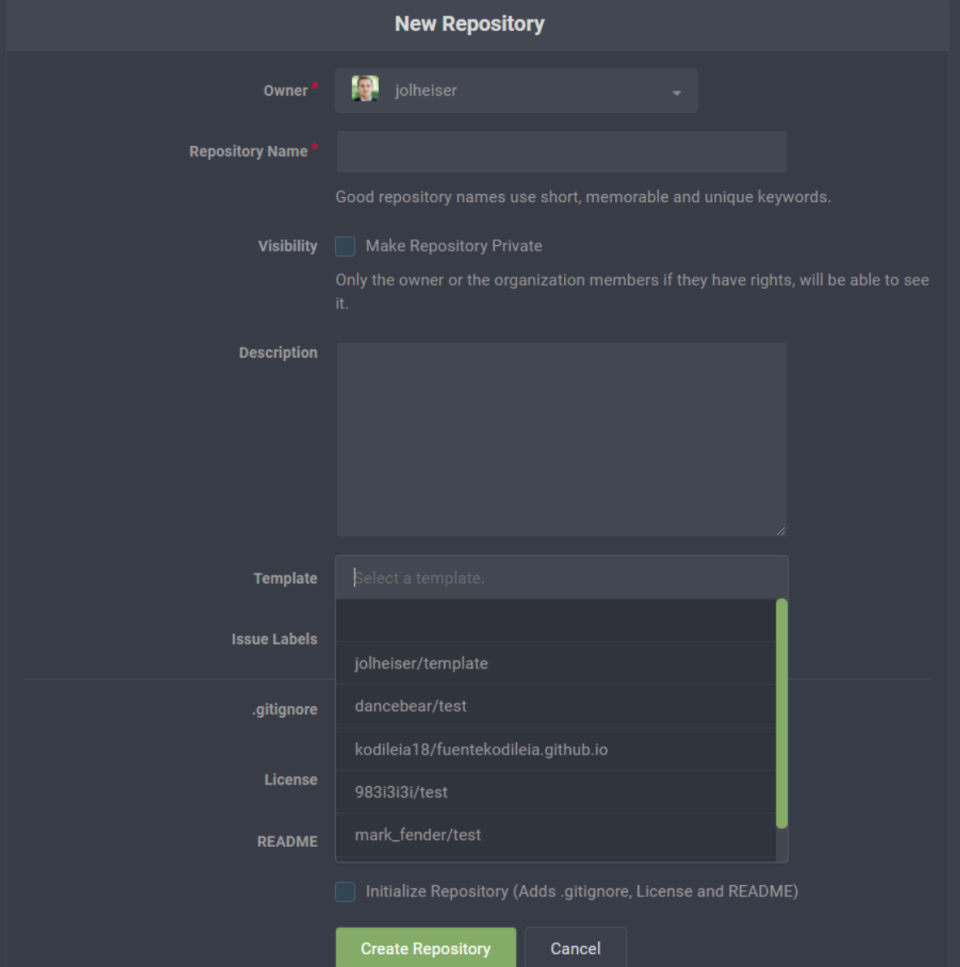This screenshot has height=967, width=960.
Task: Enable the Initialize Repository checkbox
Action: click(x=345, y=891)
